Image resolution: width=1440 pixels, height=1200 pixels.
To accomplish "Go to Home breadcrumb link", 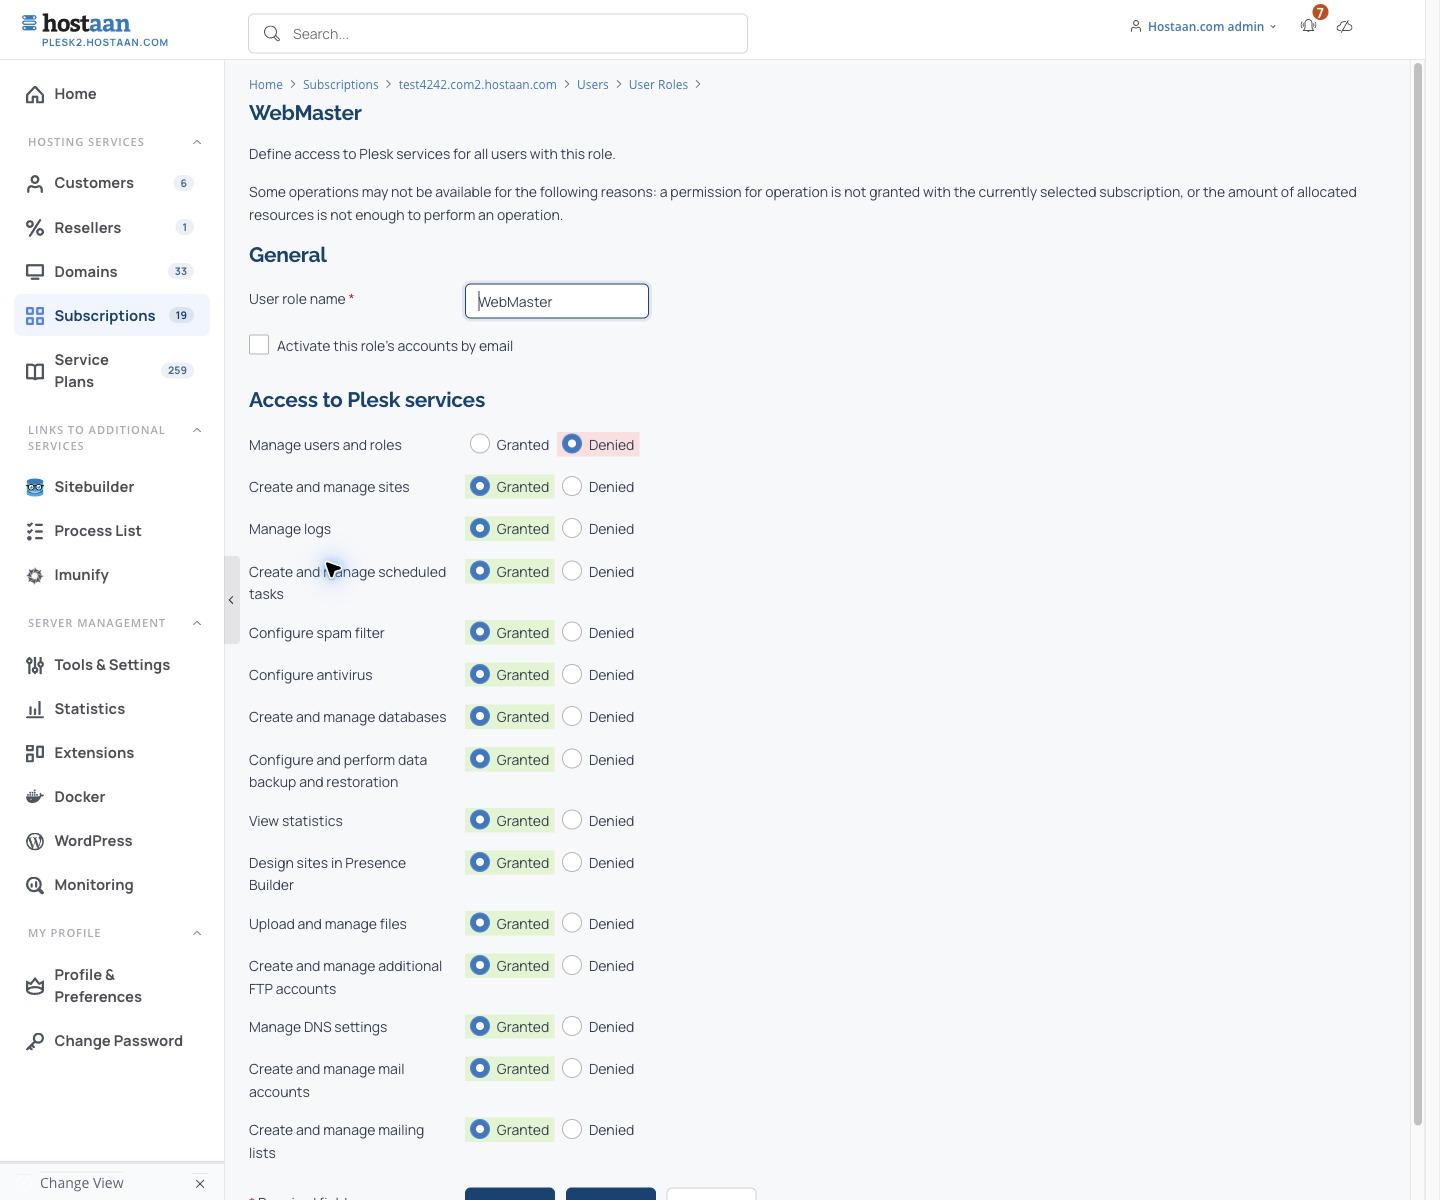I will click(266, 85).
